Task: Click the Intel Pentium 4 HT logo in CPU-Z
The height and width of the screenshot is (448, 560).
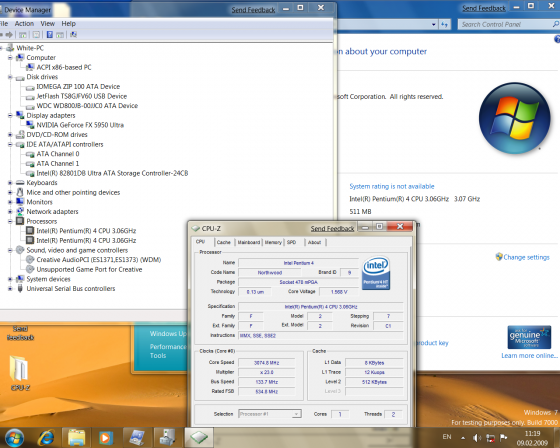Action: click(x=376, y=273)
